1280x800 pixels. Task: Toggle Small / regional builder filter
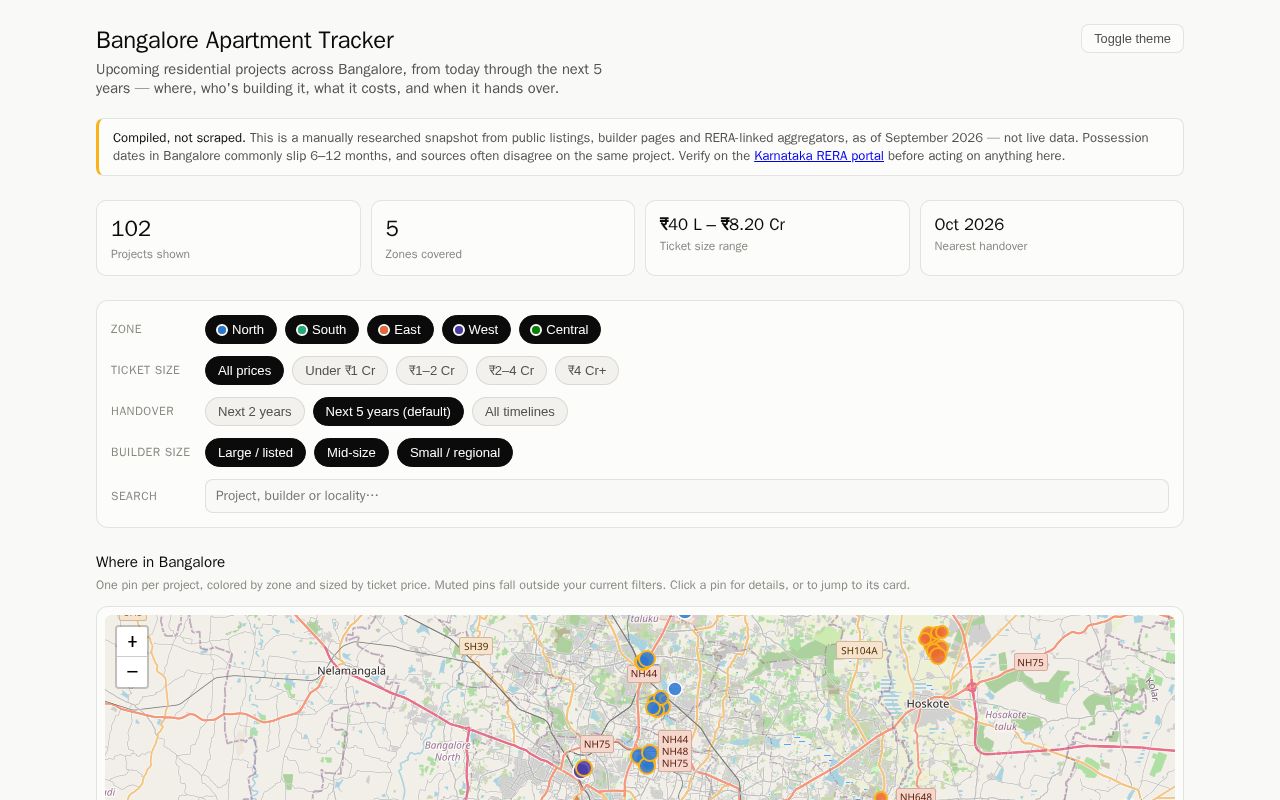pos(455,452)
